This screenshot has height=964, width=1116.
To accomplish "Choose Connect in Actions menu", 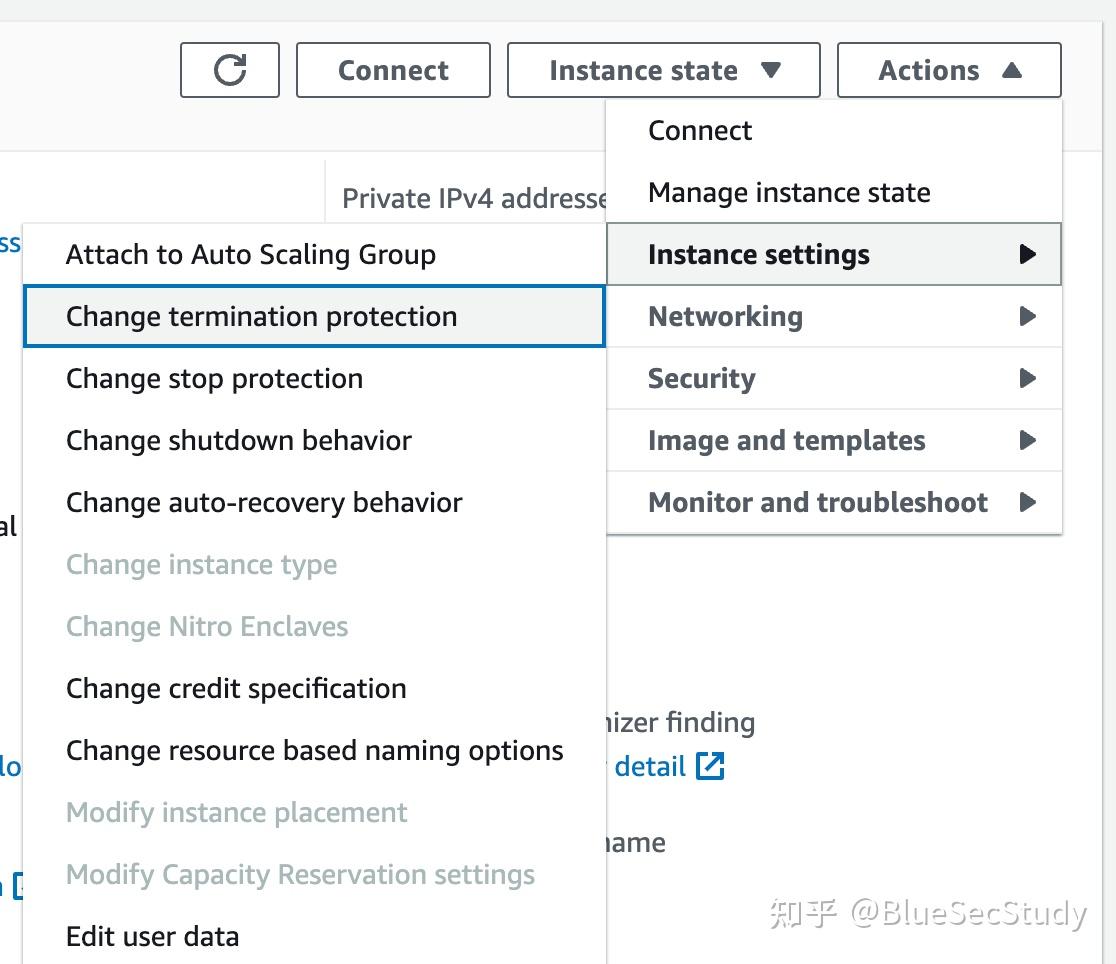I will pos(700,131).
